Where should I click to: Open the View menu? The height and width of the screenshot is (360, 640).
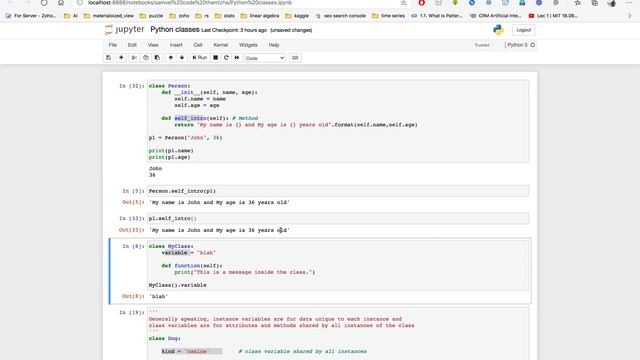click(x=153, y=45)
